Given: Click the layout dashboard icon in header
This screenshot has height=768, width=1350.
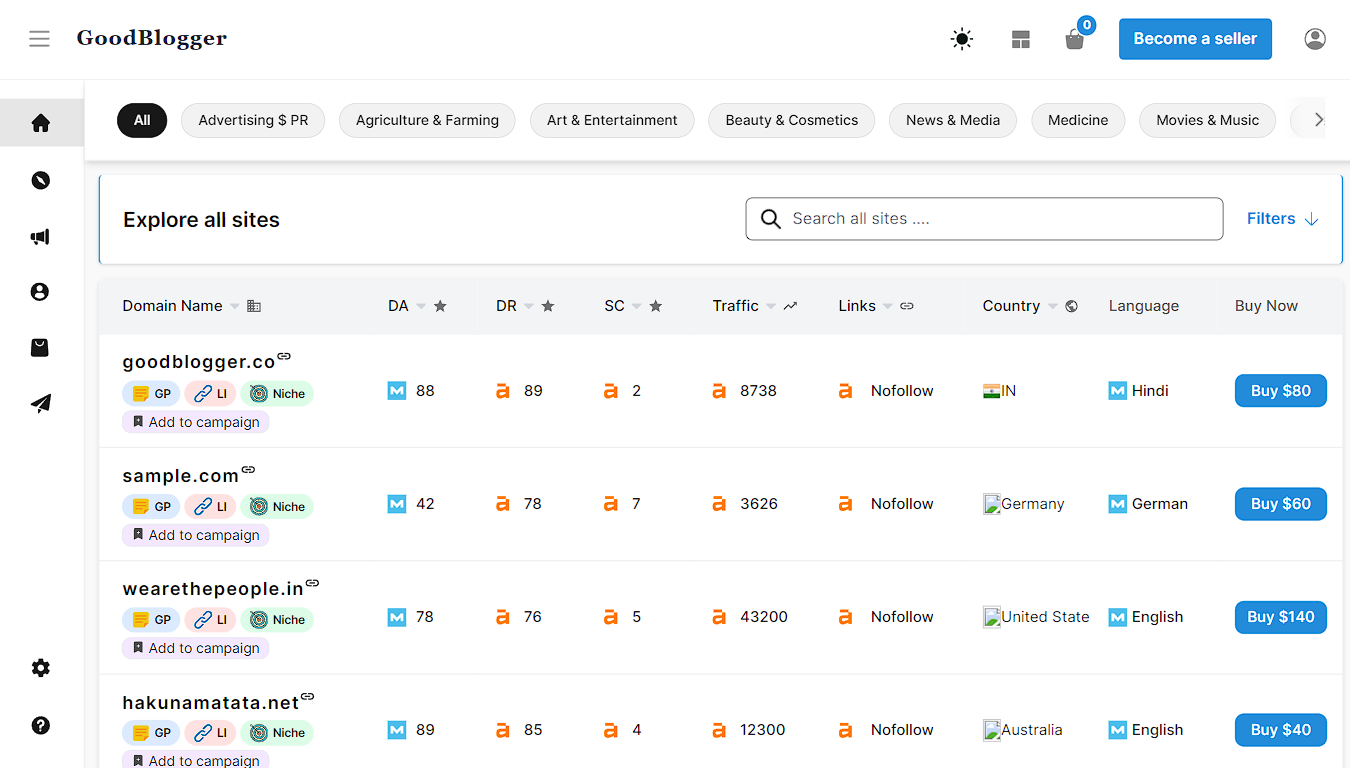Looking at the screenshot, I should [x=1020, y=40].
